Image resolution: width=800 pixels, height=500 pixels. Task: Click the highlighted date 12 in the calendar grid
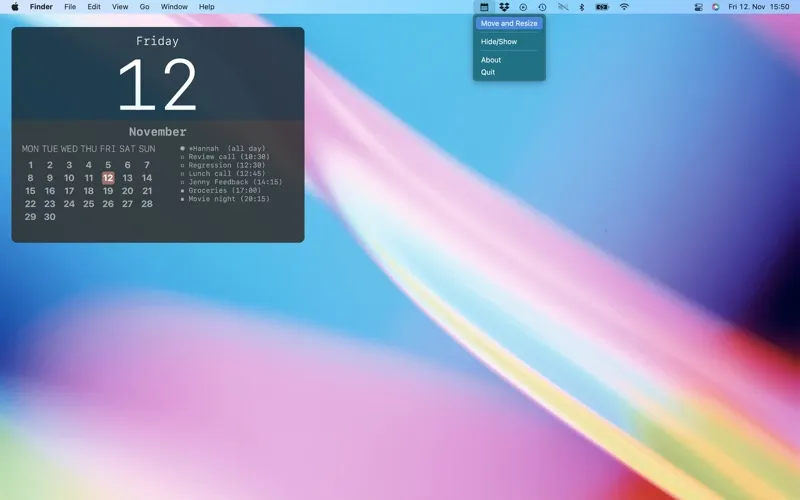(x=108, y=178)
